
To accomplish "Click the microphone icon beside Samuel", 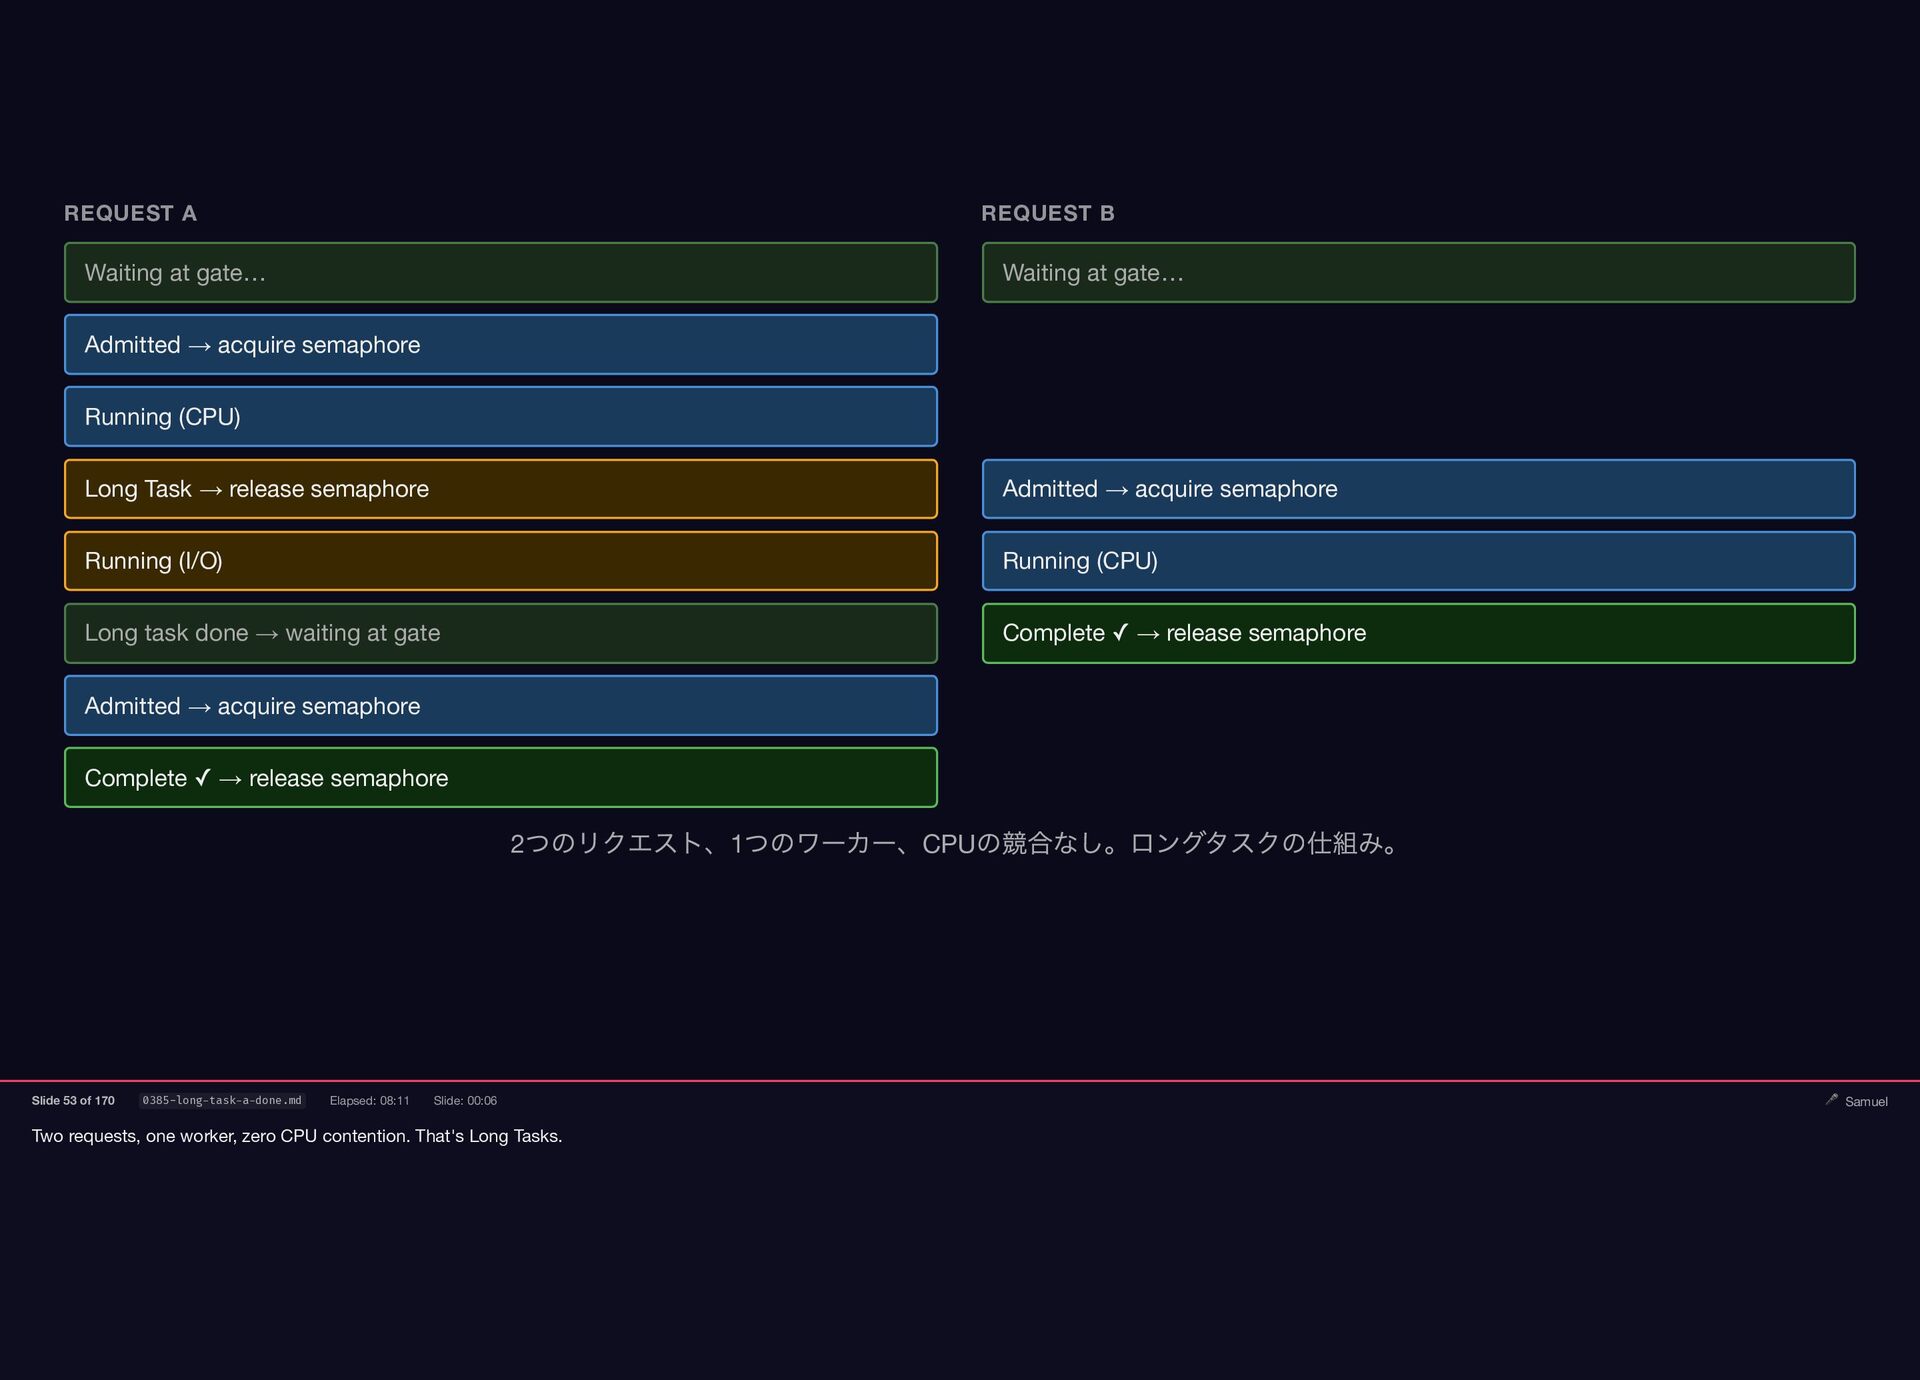I will (x=1831, y=1099).
